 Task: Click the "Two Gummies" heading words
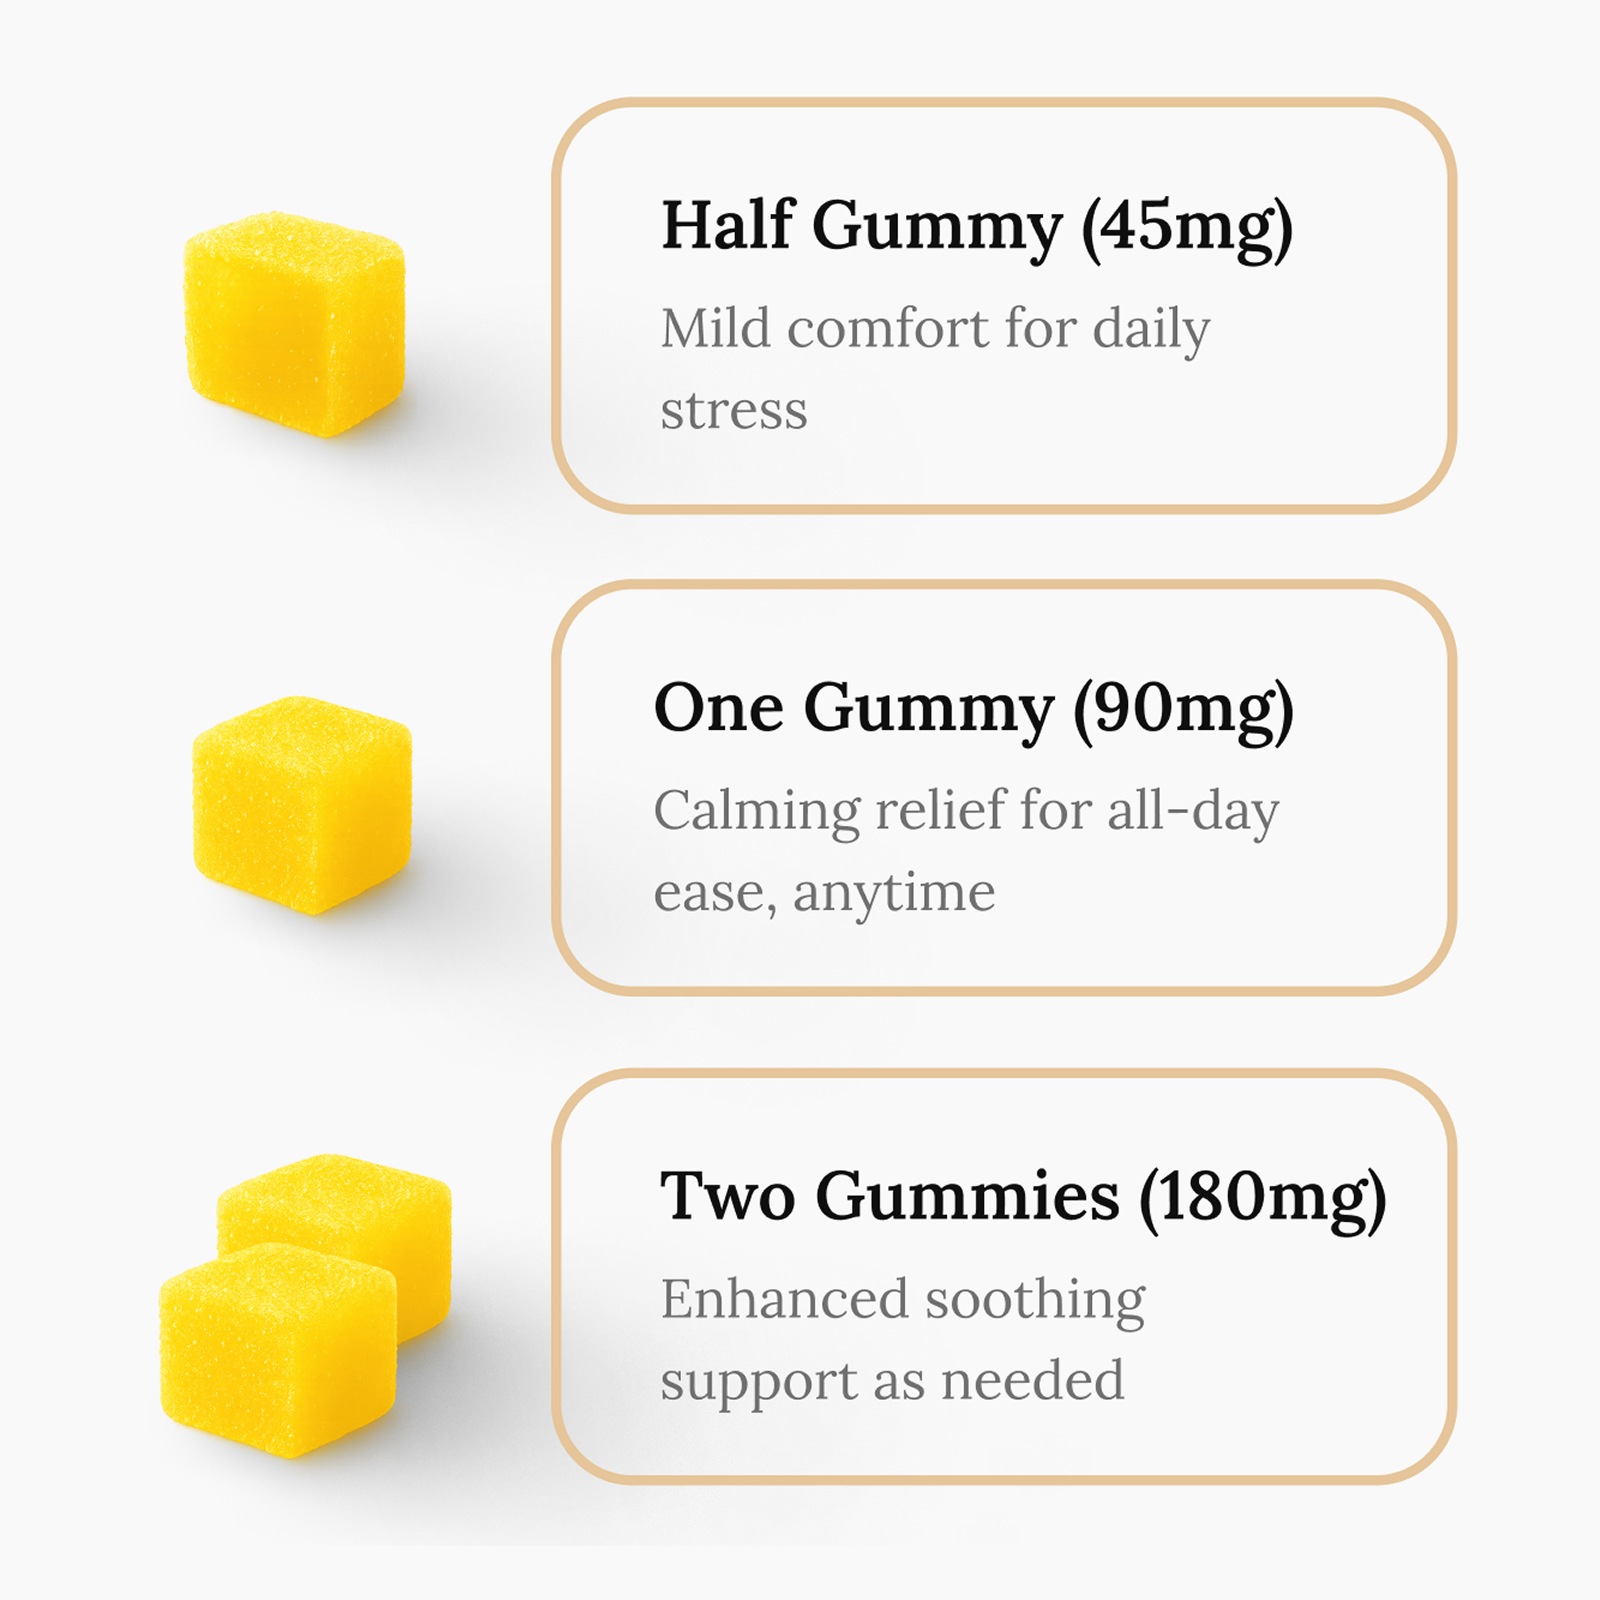[x=889, y=1196]
